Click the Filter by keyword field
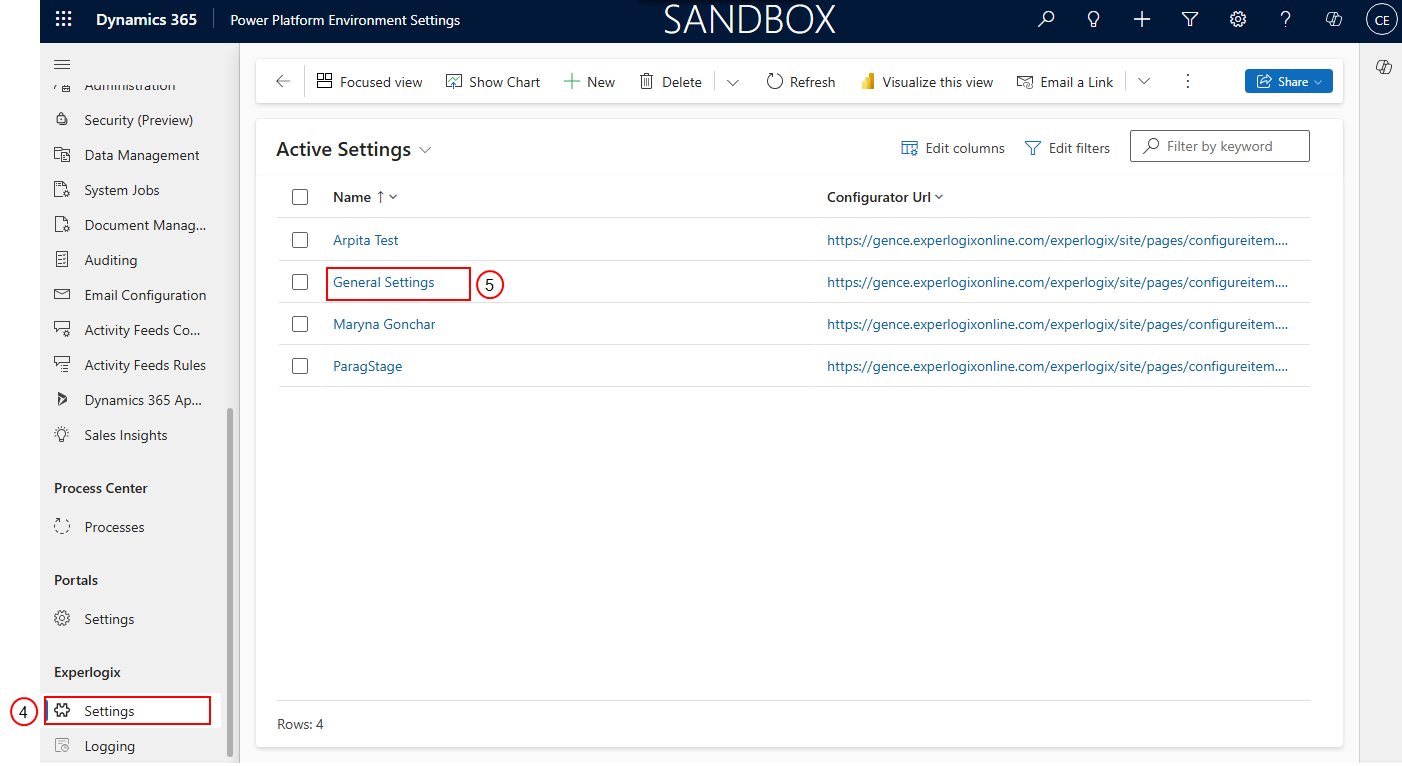The width and height of the screenshot is (1402, 766). tap(1220, 146)
